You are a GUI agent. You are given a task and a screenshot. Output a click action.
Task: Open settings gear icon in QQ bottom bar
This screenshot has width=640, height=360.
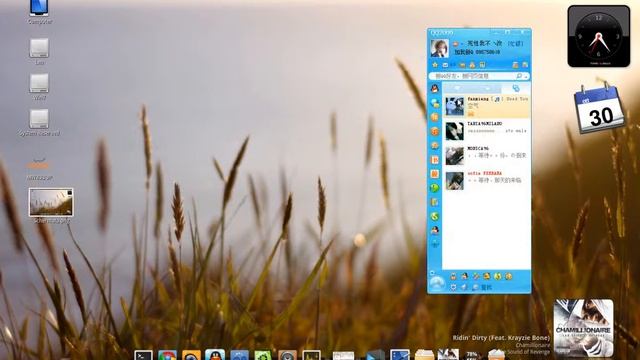click(x=453, y=287)
